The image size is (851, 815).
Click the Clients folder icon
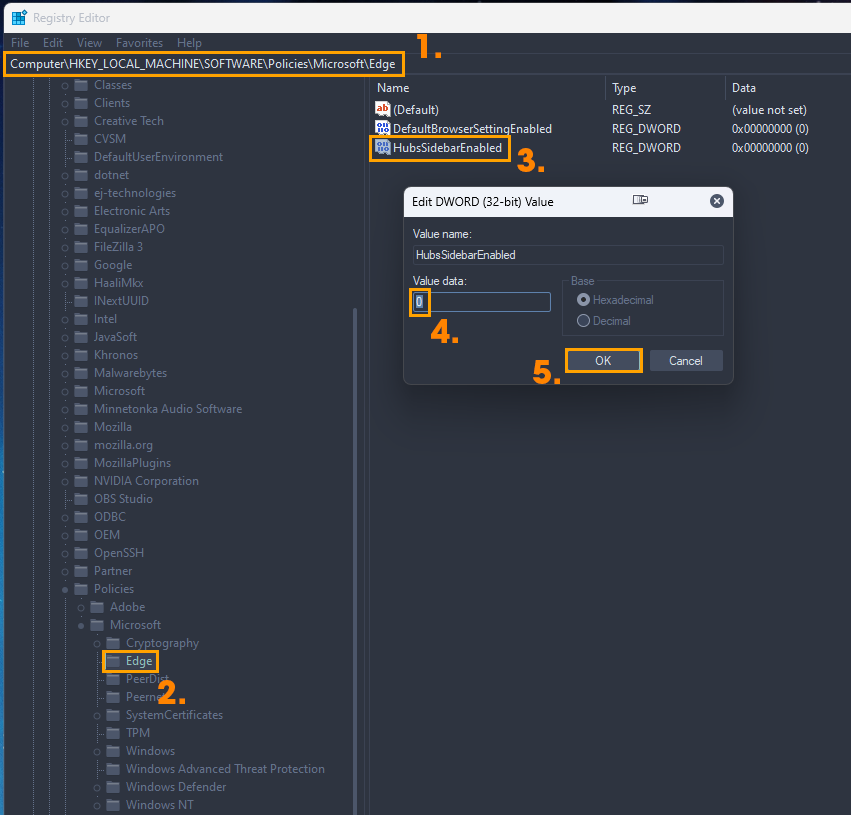(81, 103)
